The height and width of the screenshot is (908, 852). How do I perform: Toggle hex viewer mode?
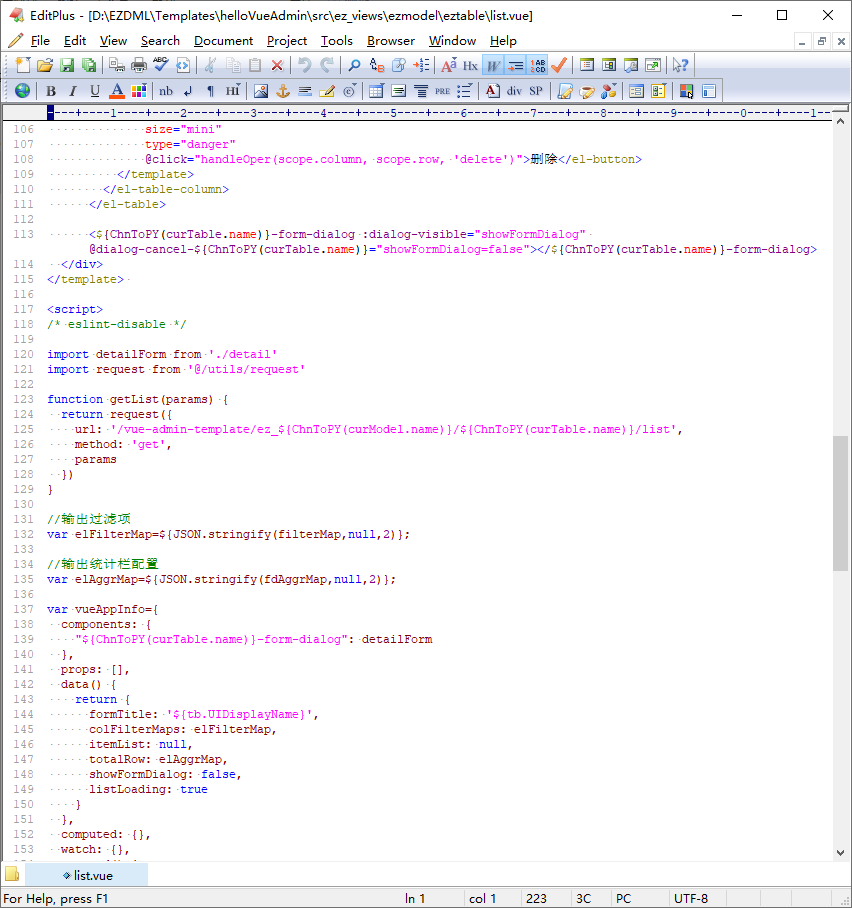pyautogui.click(x=470, y=64)
